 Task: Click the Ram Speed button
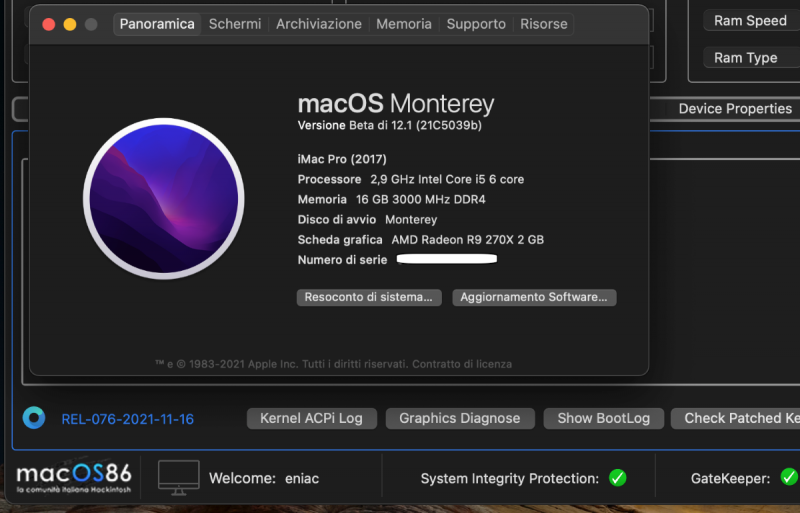click(750, 21)
